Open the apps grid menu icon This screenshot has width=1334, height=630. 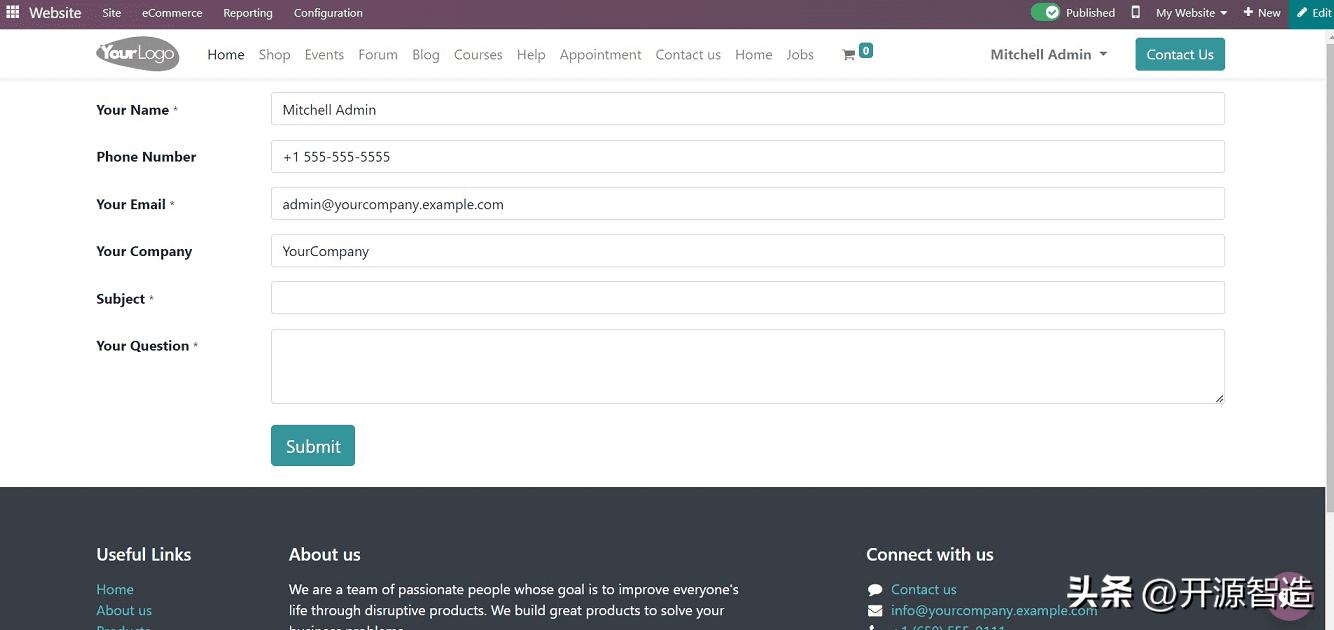pos(13,13)
